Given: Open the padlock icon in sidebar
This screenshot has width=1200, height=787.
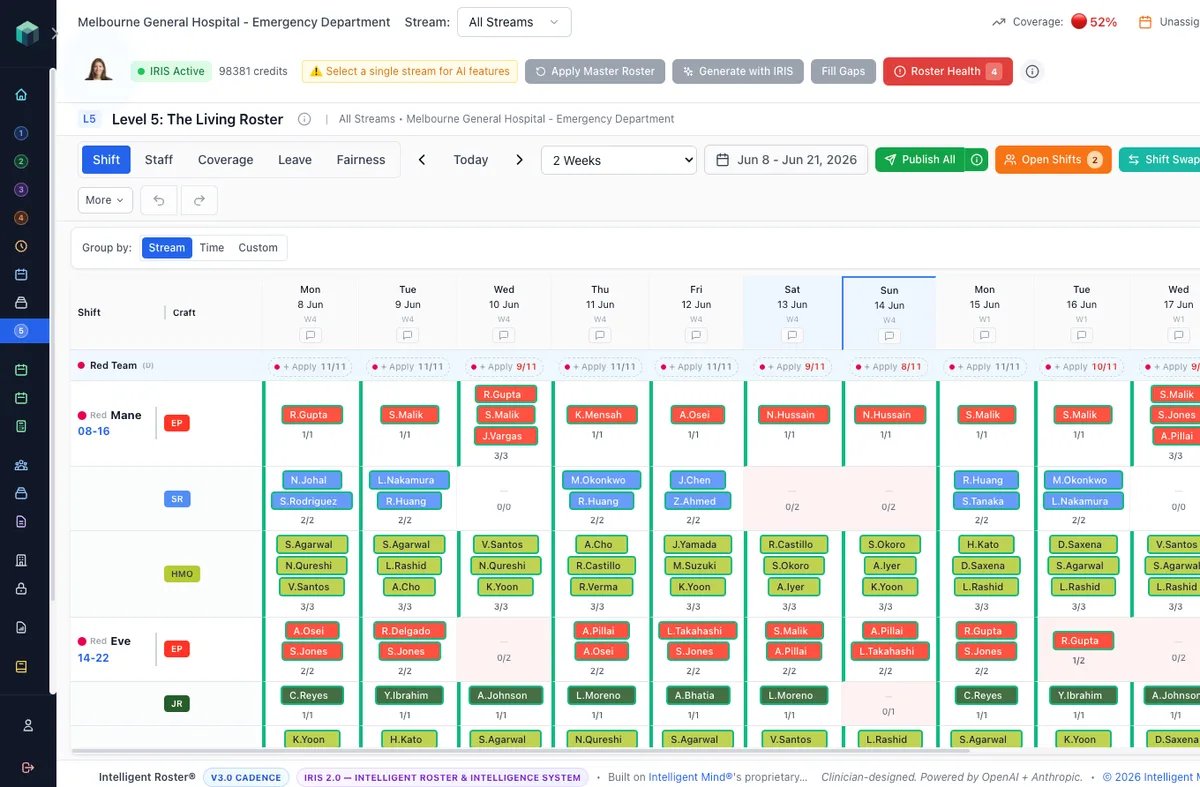Looking at the screenshot, I should (x=21, y=589).
